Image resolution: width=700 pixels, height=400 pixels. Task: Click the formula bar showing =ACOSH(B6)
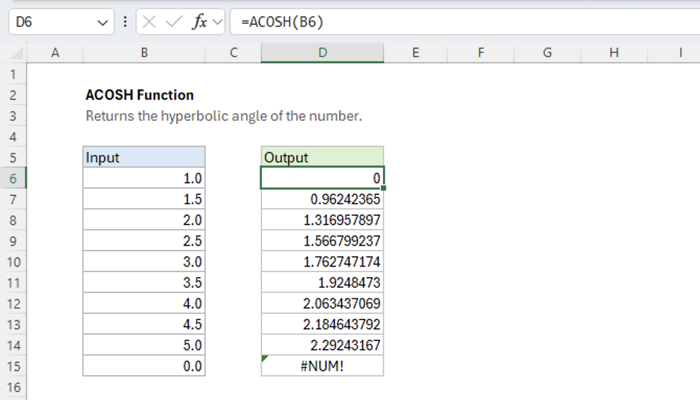pyautogui.click(x=465, y=21)
